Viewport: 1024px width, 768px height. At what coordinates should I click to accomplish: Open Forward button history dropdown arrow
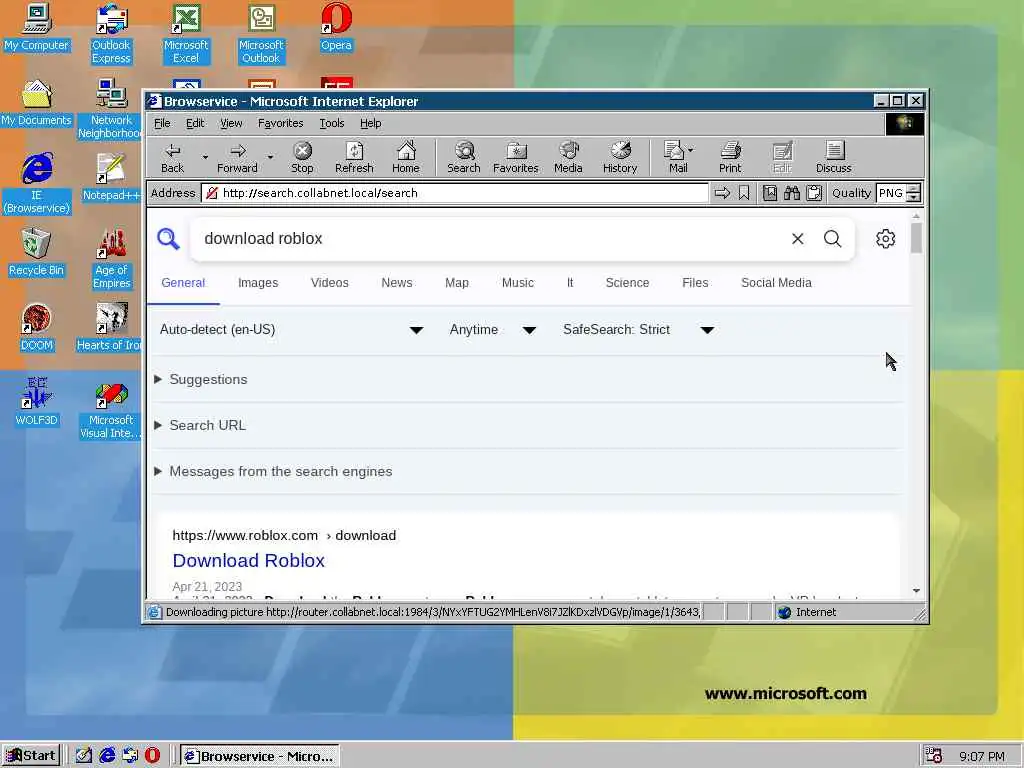pos(270,157)
